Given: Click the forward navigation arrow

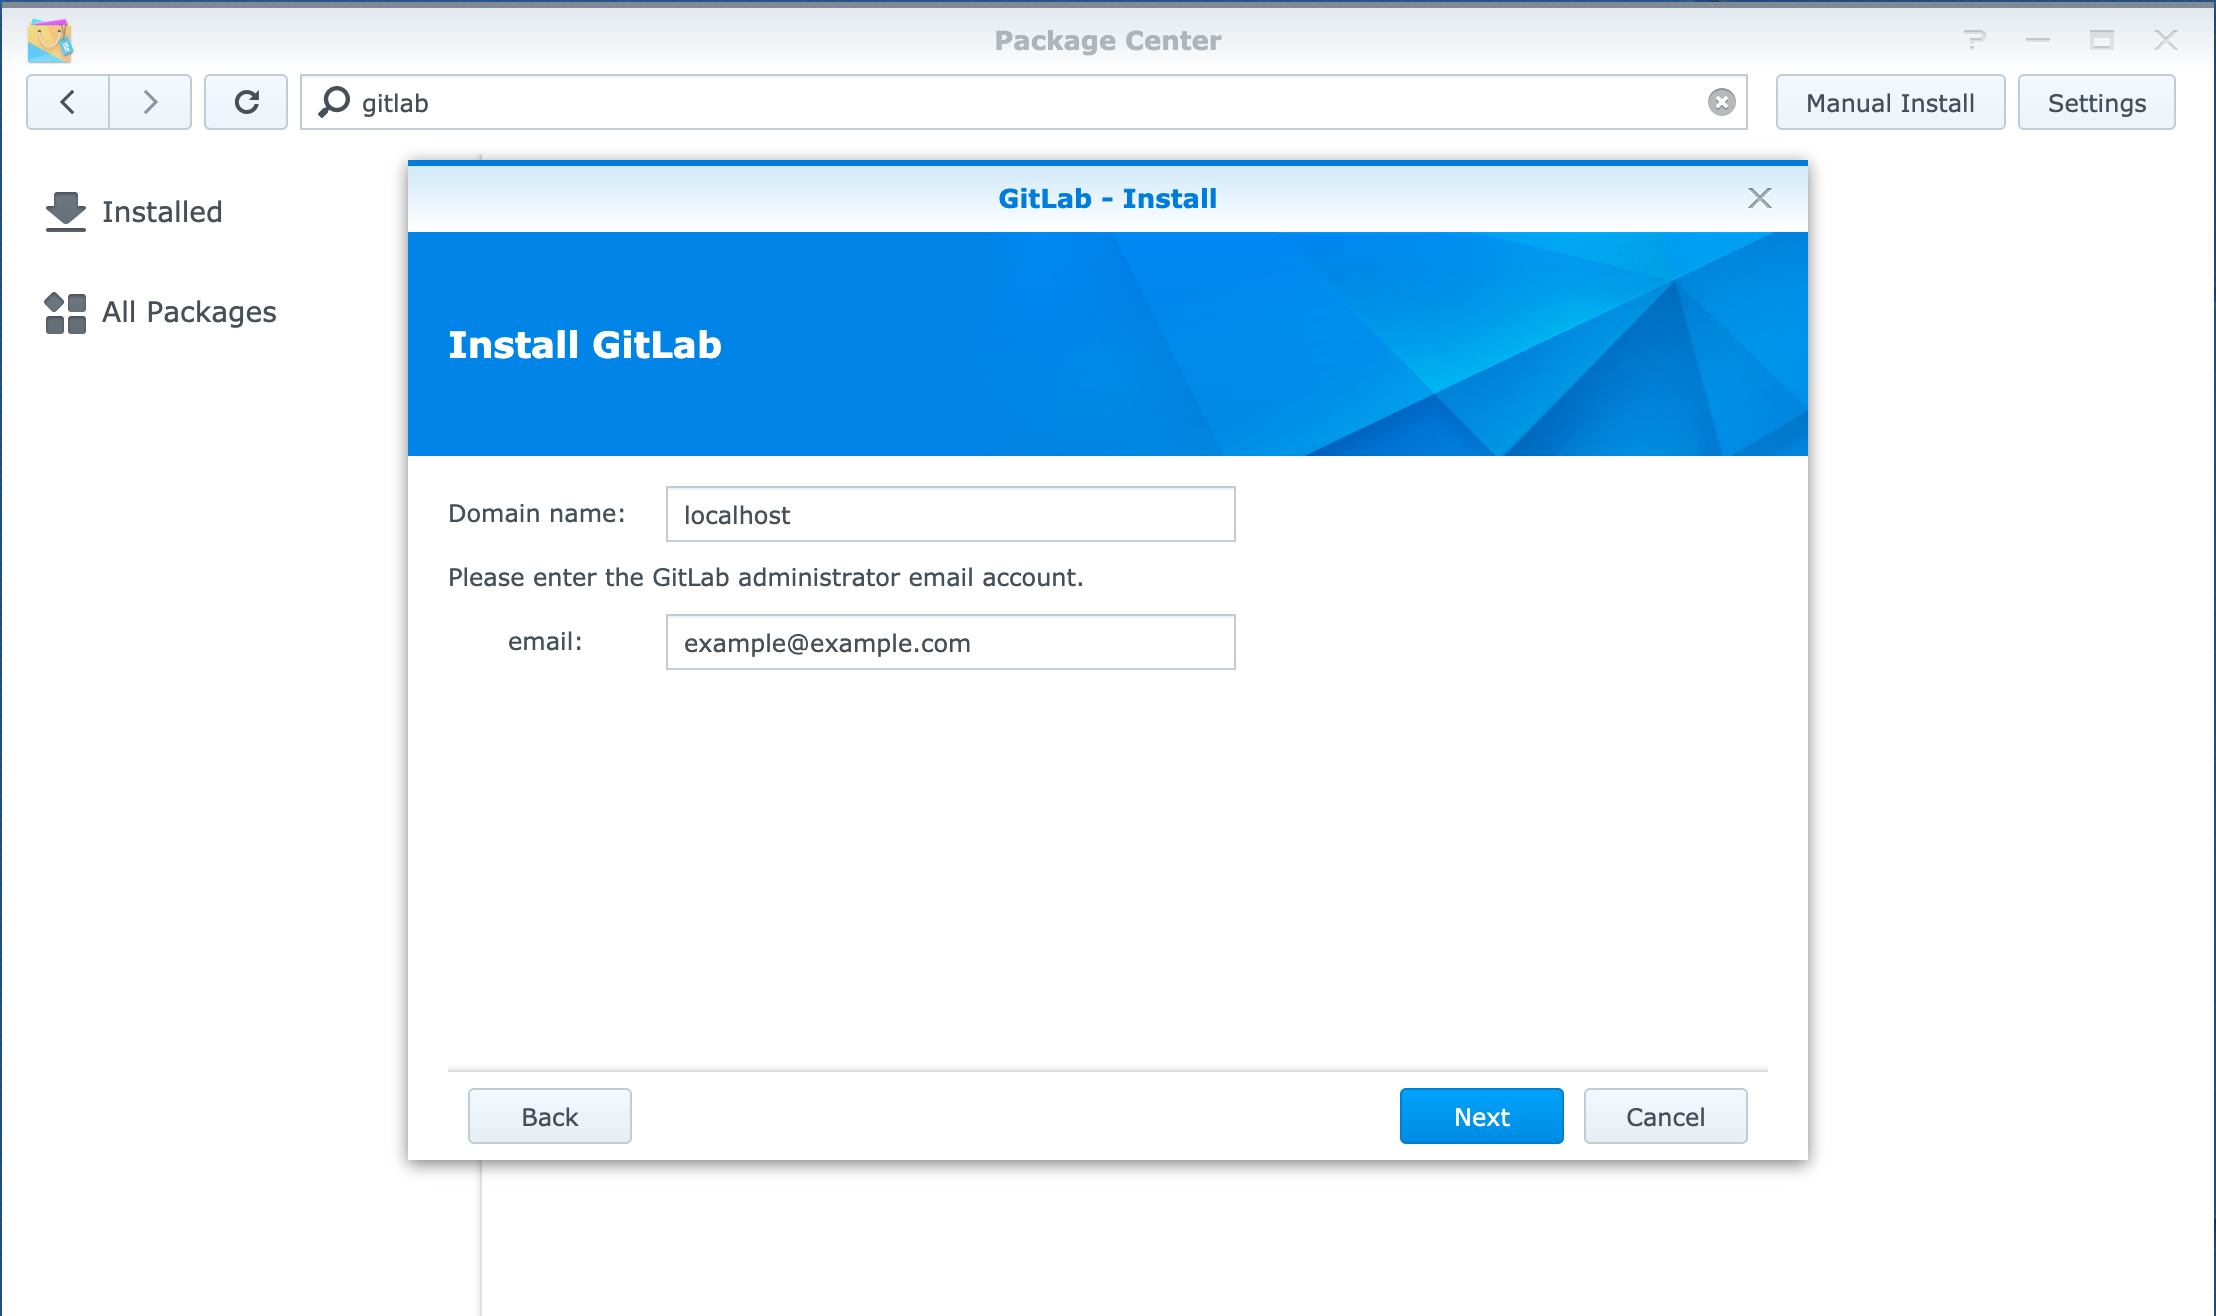Looking at the screenshot, I should [x=150, y=102].
